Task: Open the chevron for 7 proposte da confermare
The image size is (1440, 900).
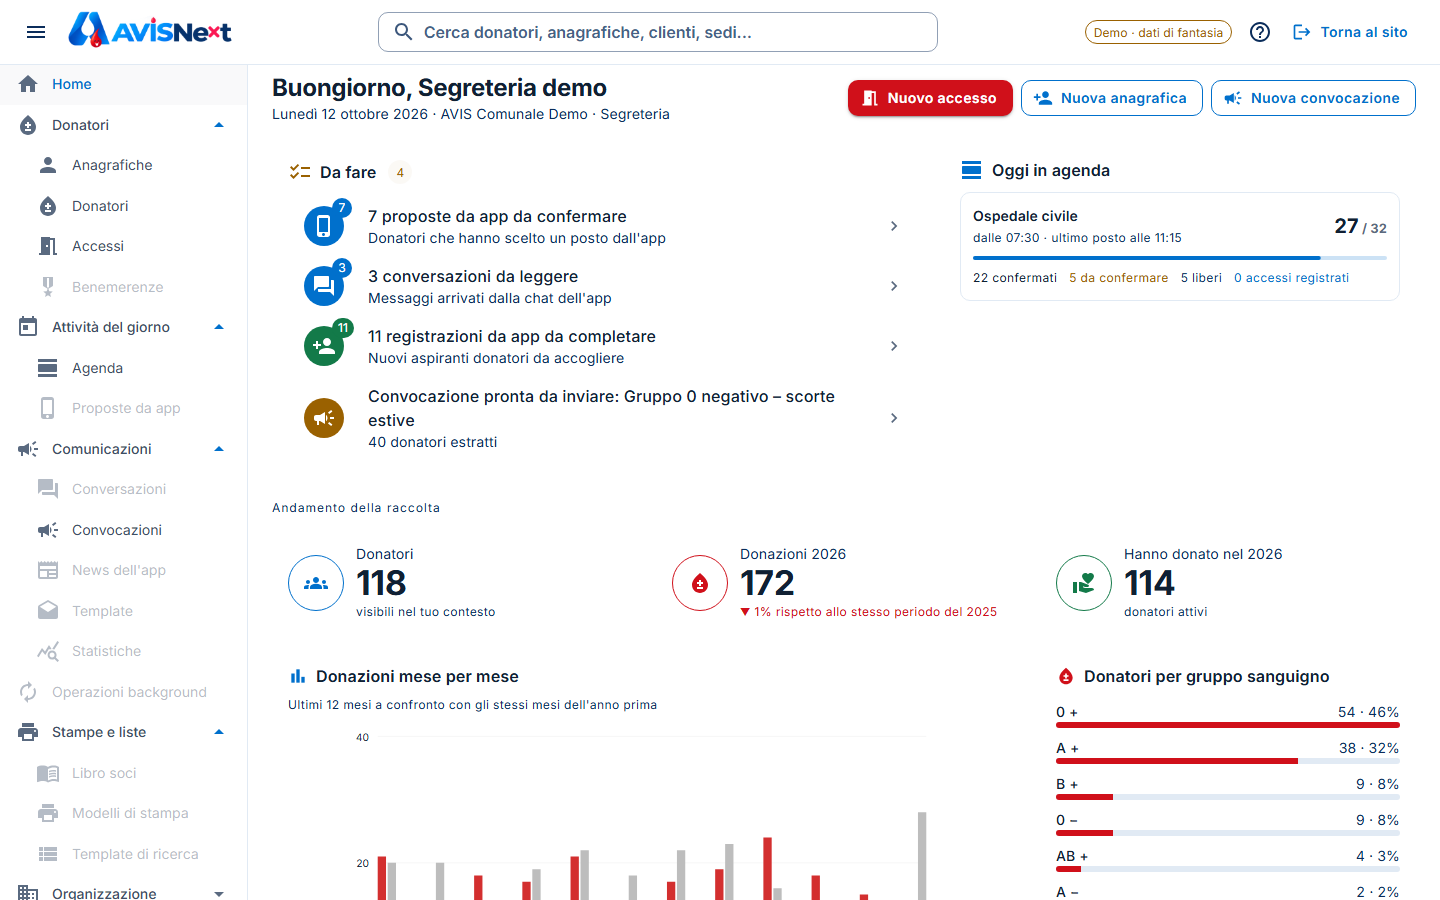Action: pos(894,226)
